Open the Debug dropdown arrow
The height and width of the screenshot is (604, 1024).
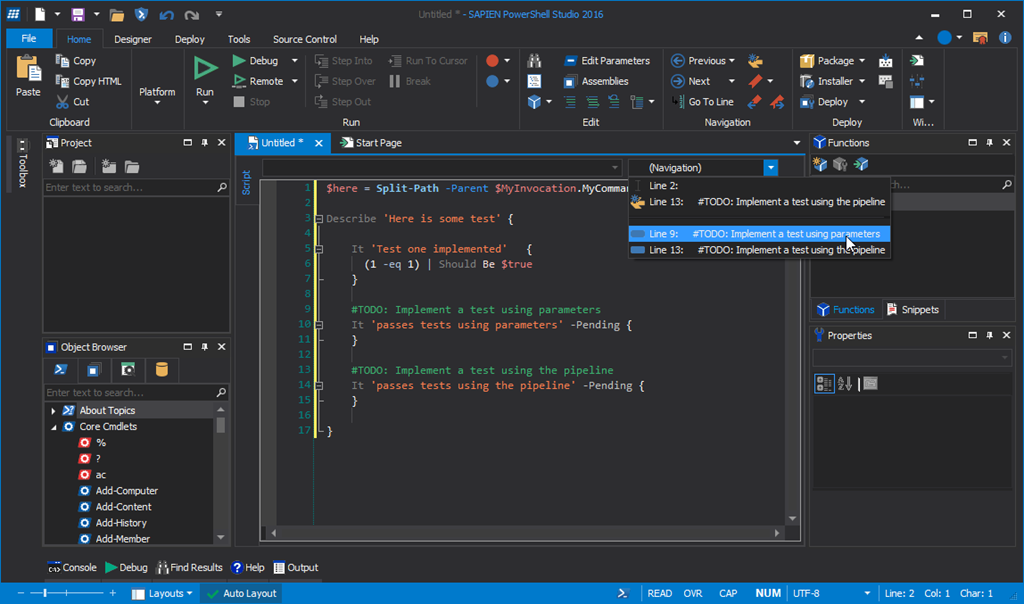pyautogui.click(x=295, y=61)
